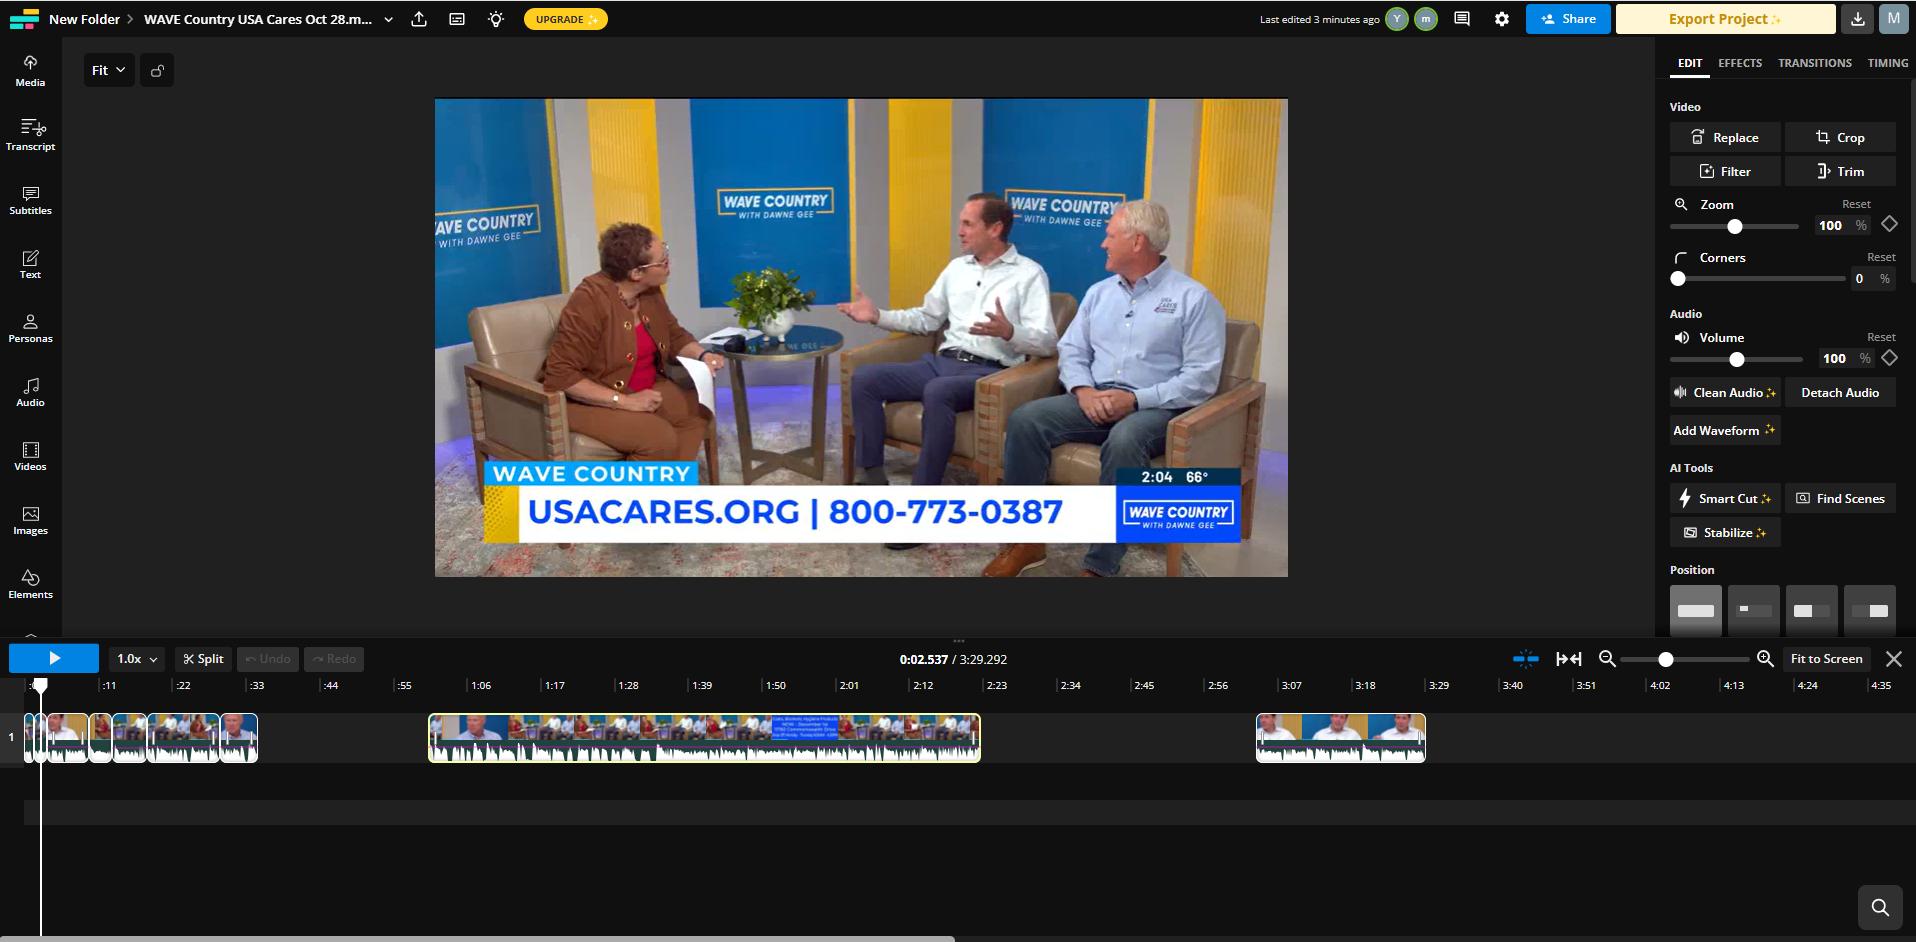Click the Share button

[1568, 19]
